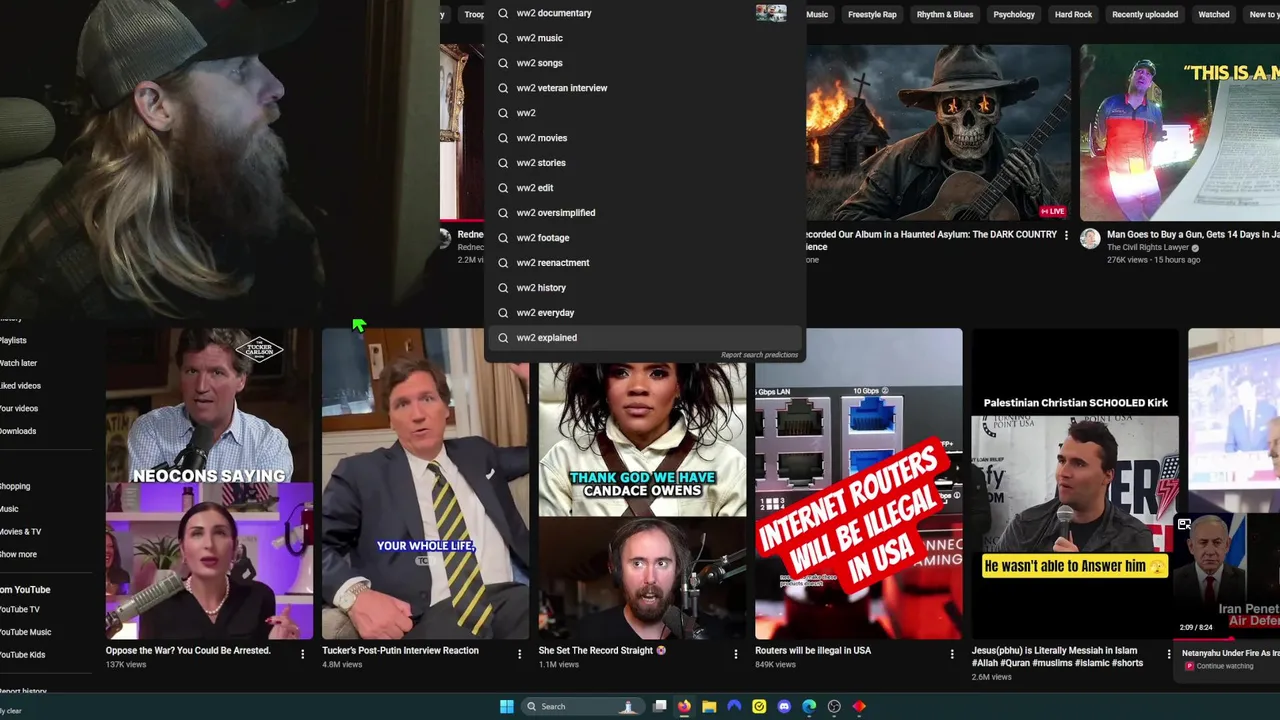Click the taskbar Search box

point(583,706)
